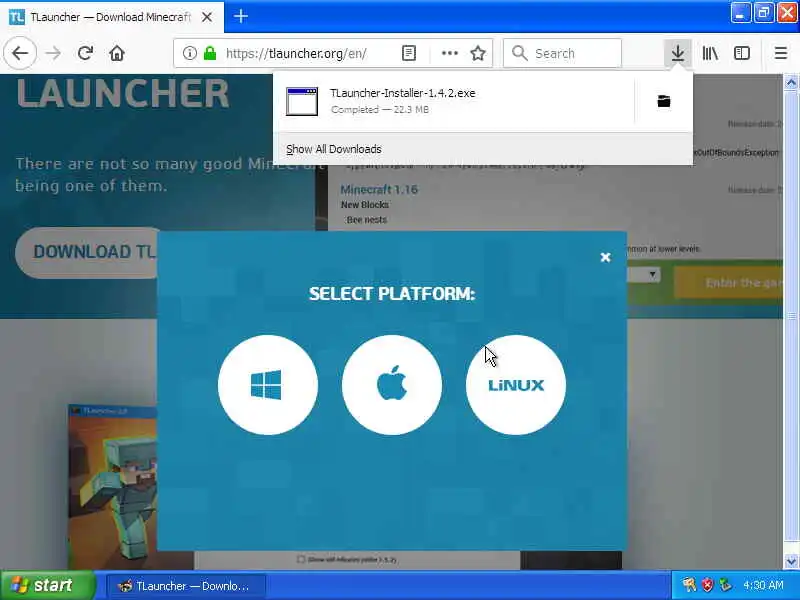Reload the current page
The width and height of the screenshot is (800, 600).
pyautogui.click(x=85, y=53)
